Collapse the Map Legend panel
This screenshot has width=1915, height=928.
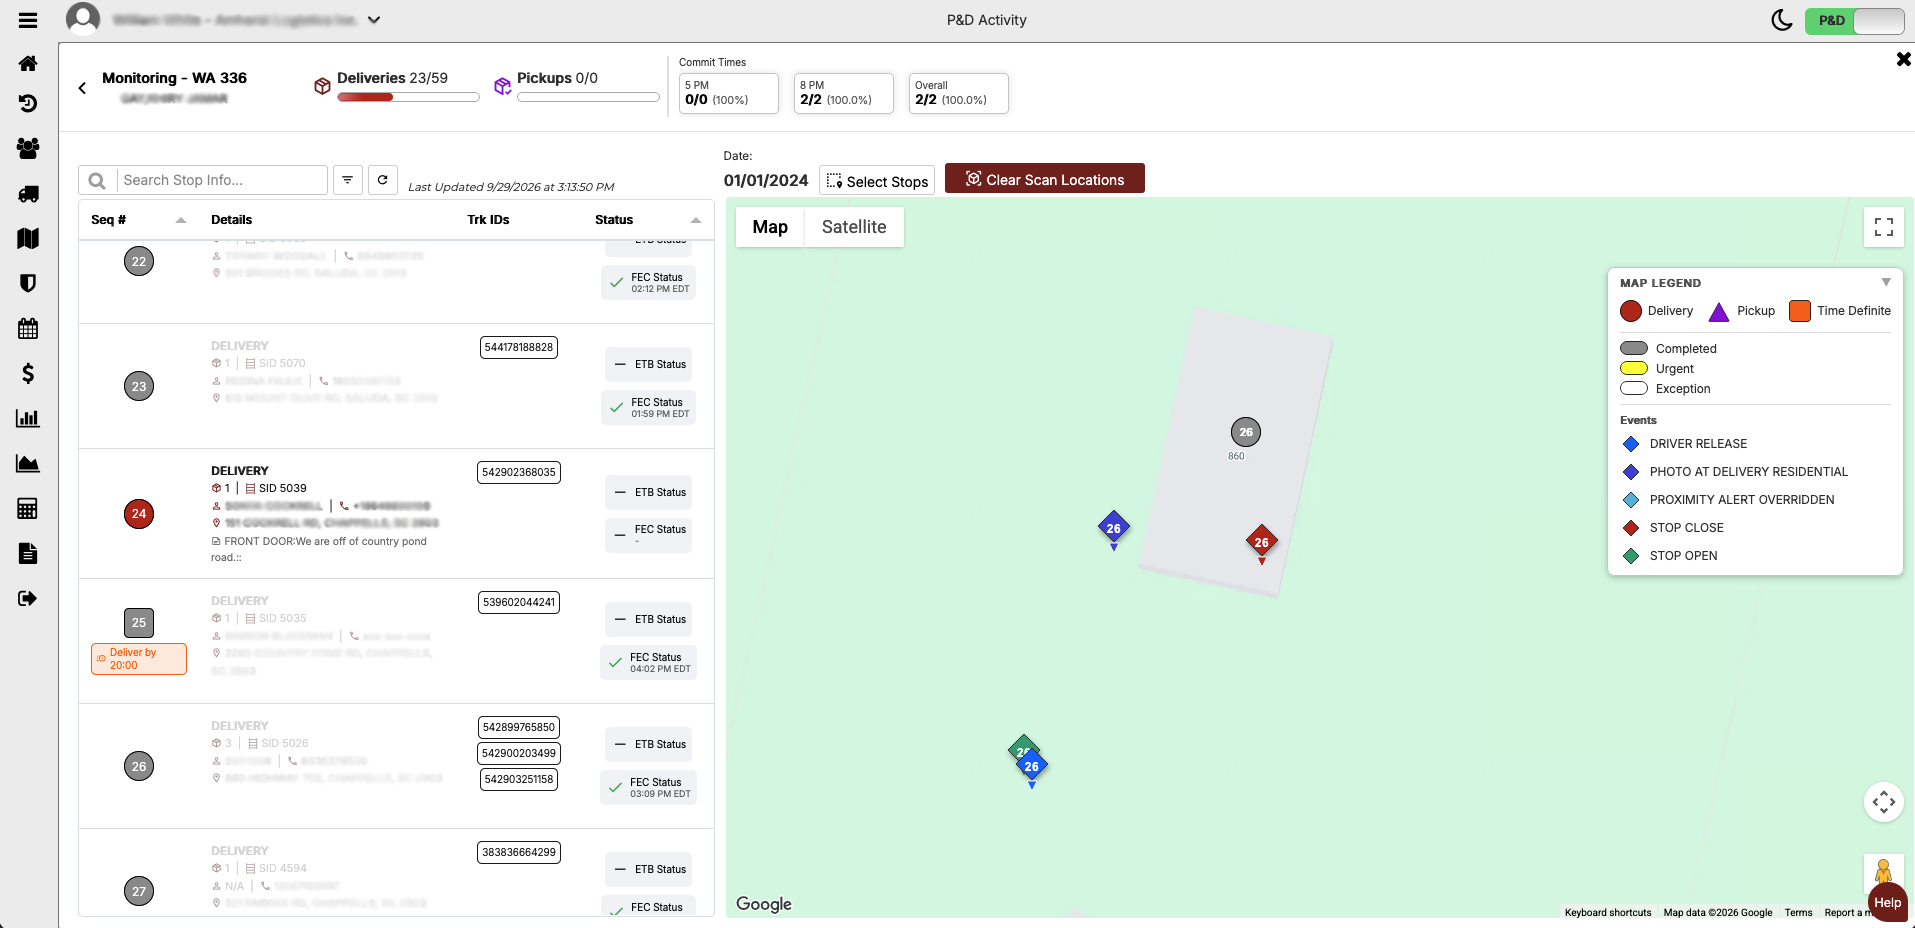click(1886, 282)
